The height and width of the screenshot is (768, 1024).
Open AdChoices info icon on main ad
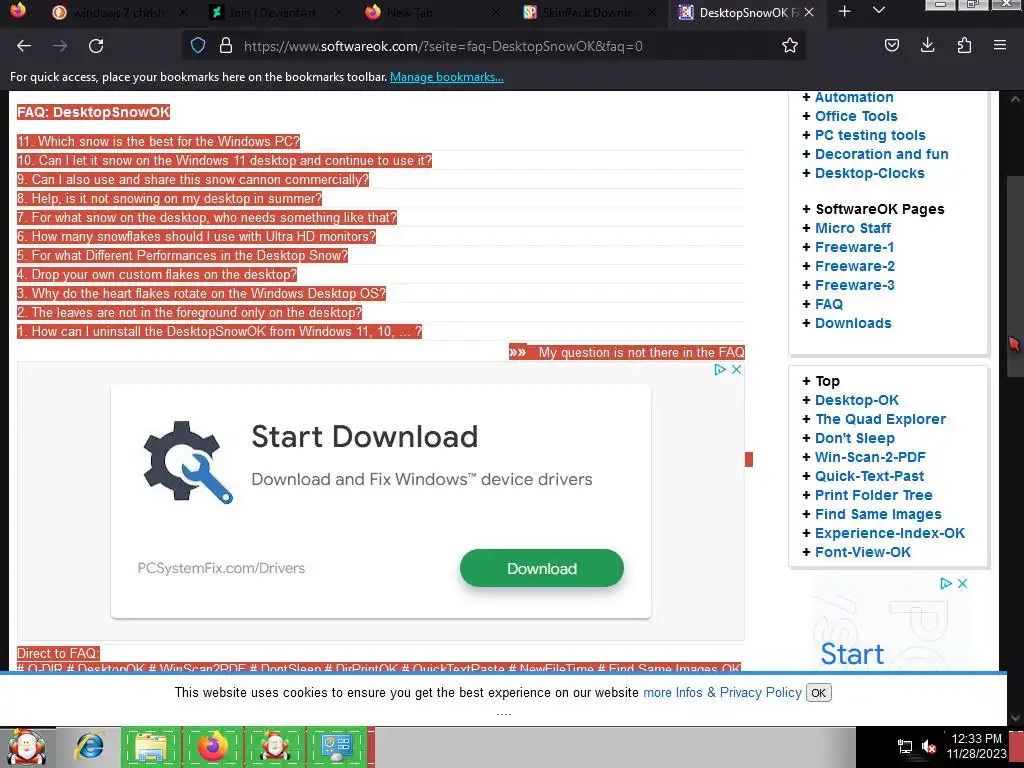tap(720, 370)
